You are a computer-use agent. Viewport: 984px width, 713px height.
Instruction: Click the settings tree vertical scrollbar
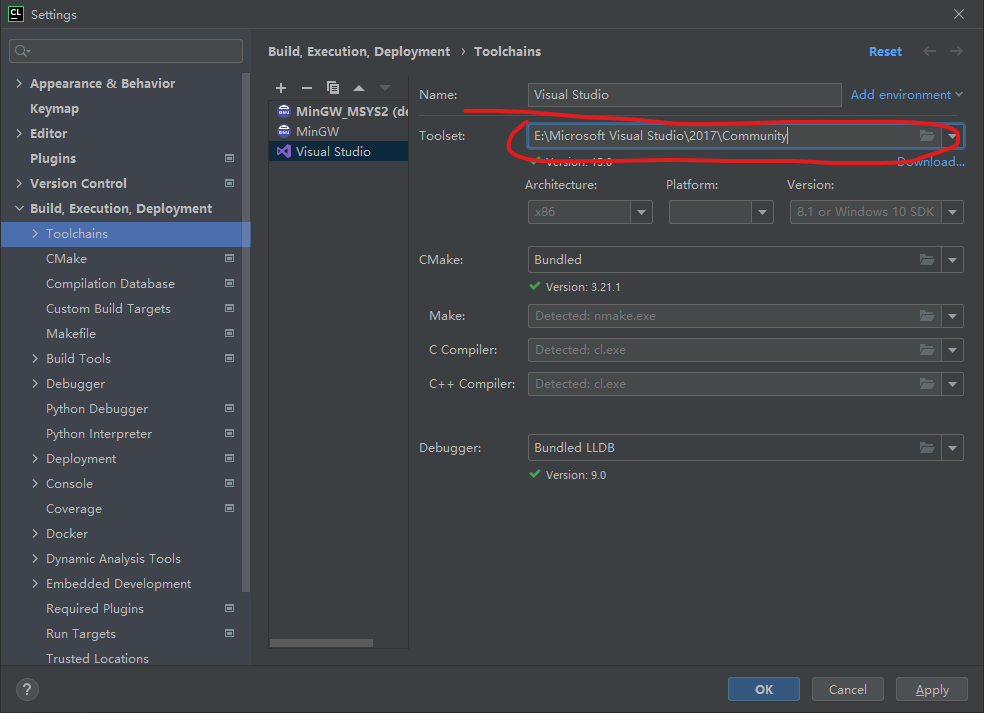(246, 333)
